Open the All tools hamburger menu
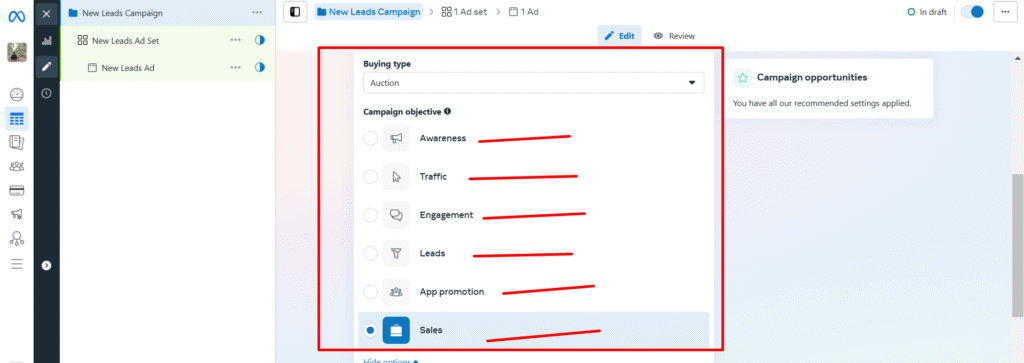The height and width of the screenshot is (363, 1024). (x=17, y=264)
